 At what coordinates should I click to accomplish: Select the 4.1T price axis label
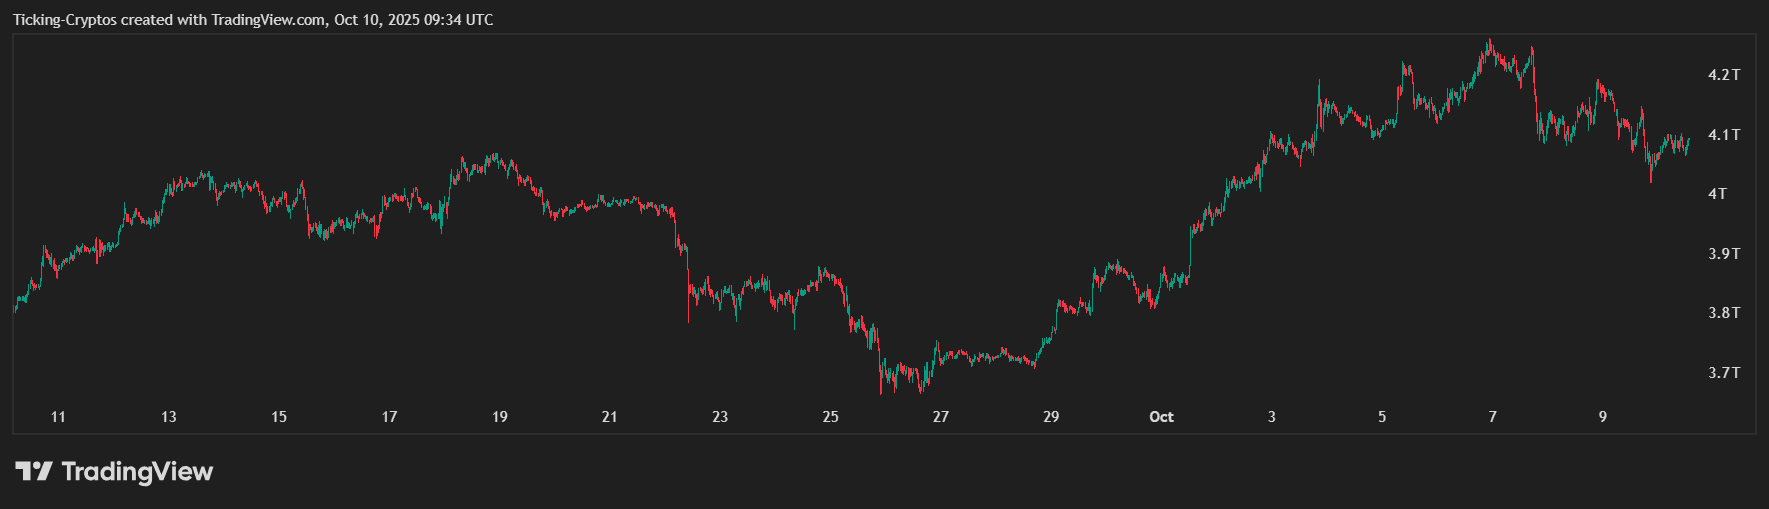pyautogui.click(x=1724, y=134)
